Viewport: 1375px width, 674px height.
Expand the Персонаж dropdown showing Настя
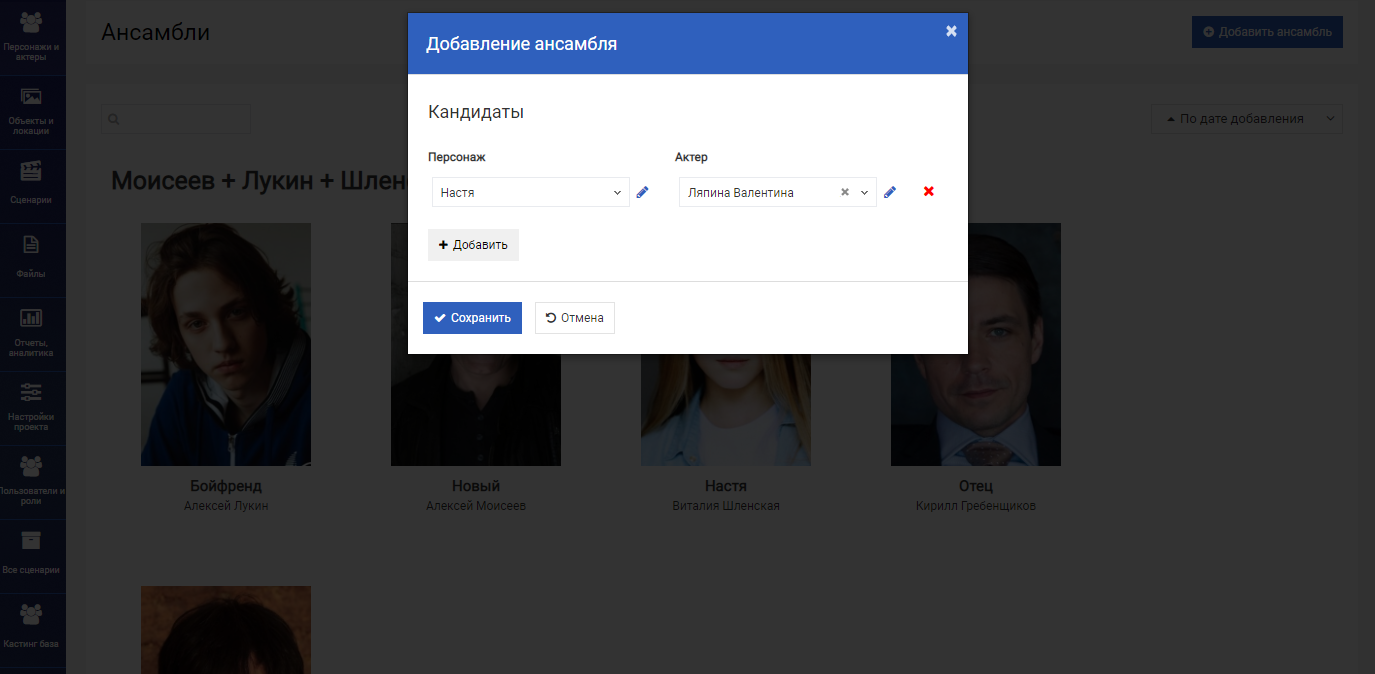tap(531, 192)
